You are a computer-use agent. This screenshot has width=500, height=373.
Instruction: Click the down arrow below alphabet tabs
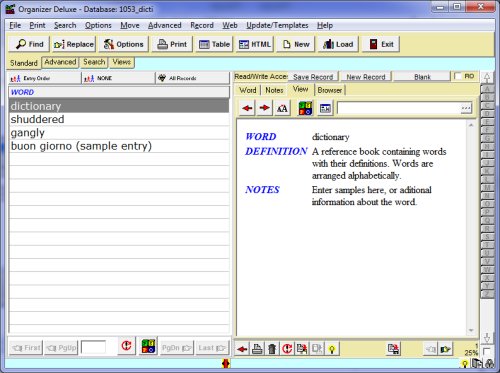487,338
